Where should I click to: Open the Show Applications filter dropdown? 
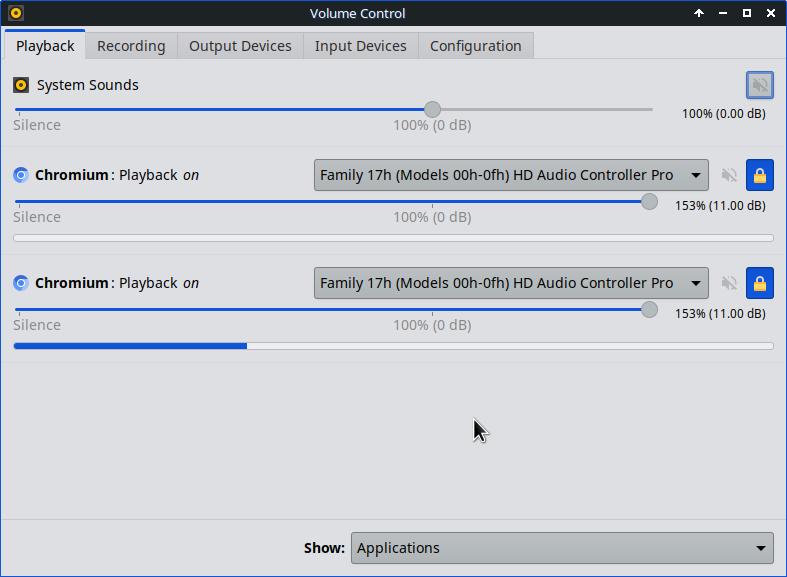pos(562,548)
